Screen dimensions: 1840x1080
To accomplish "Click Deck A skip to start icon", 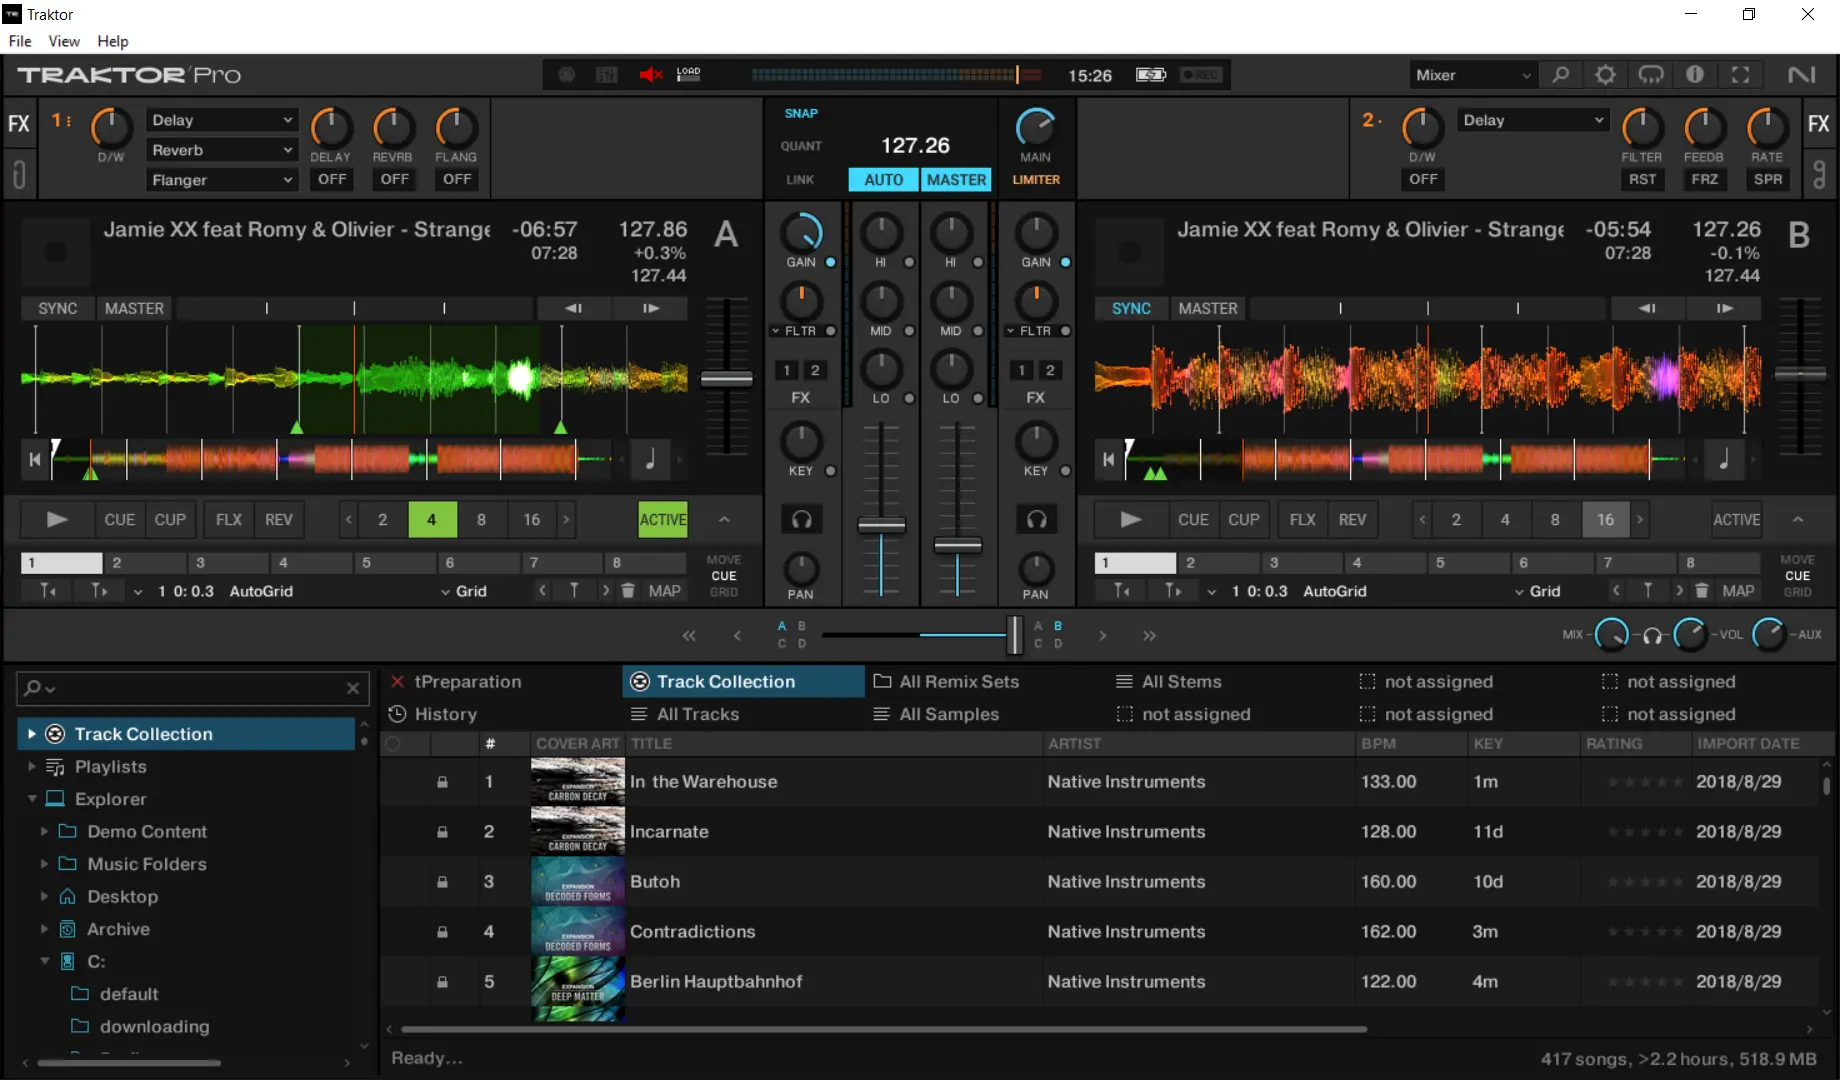I will 35,460.
